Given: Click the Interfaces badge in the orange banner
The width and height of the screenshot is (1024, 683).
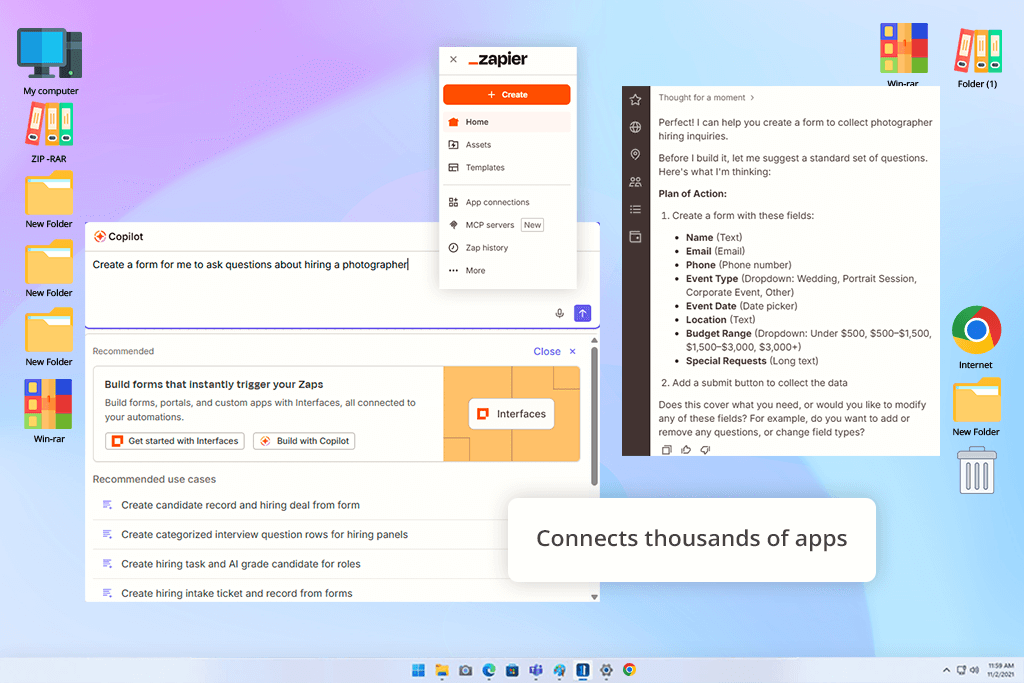Looking at the screenshot, I should pyautogui.click(x=511, y=414).
